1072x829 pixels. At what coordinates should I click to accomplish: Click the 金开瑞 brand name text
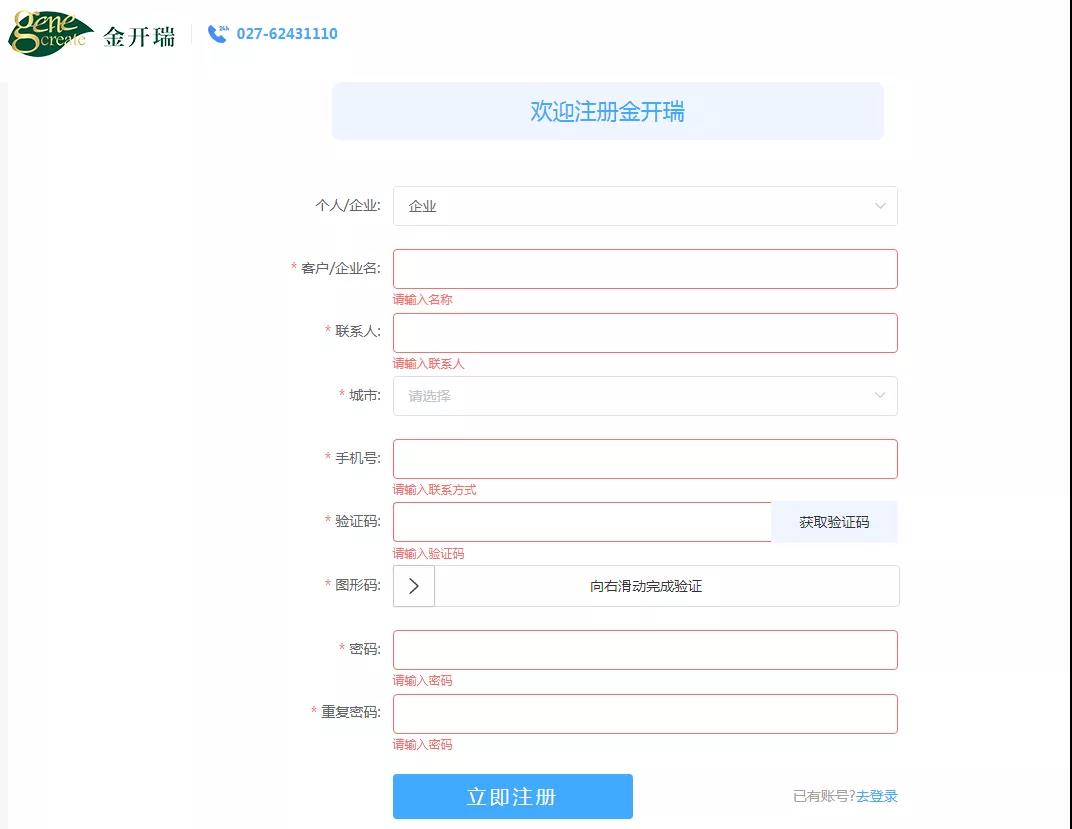tap(139, 33)
